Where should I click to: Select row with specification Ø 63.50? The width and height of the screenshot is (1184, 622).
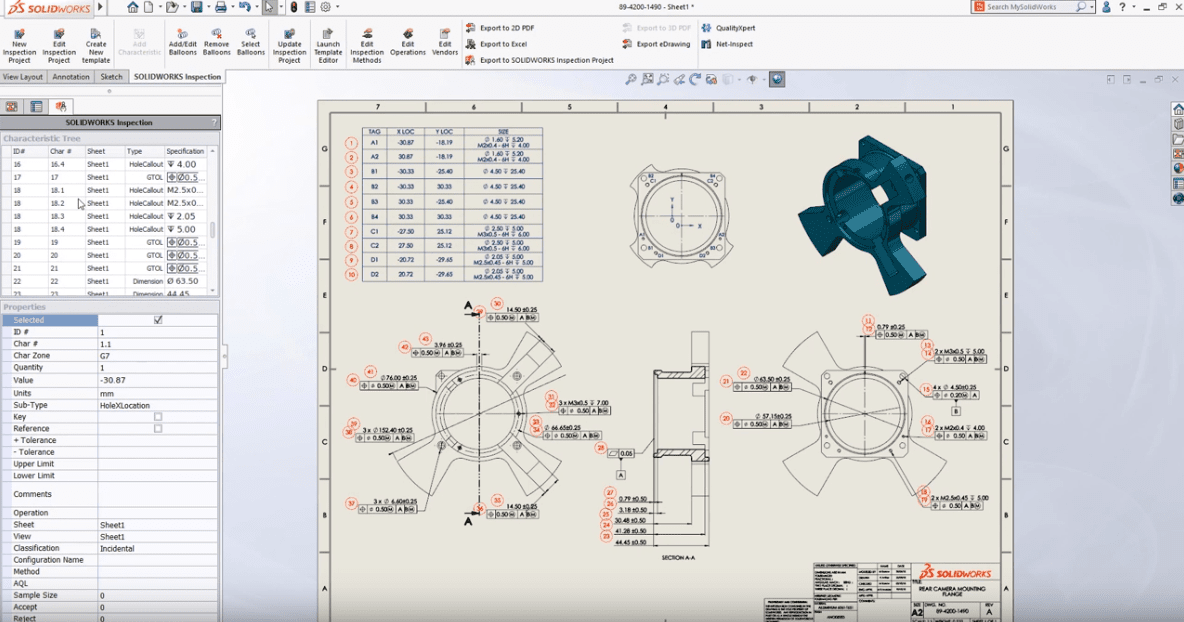tap(109, 281)
